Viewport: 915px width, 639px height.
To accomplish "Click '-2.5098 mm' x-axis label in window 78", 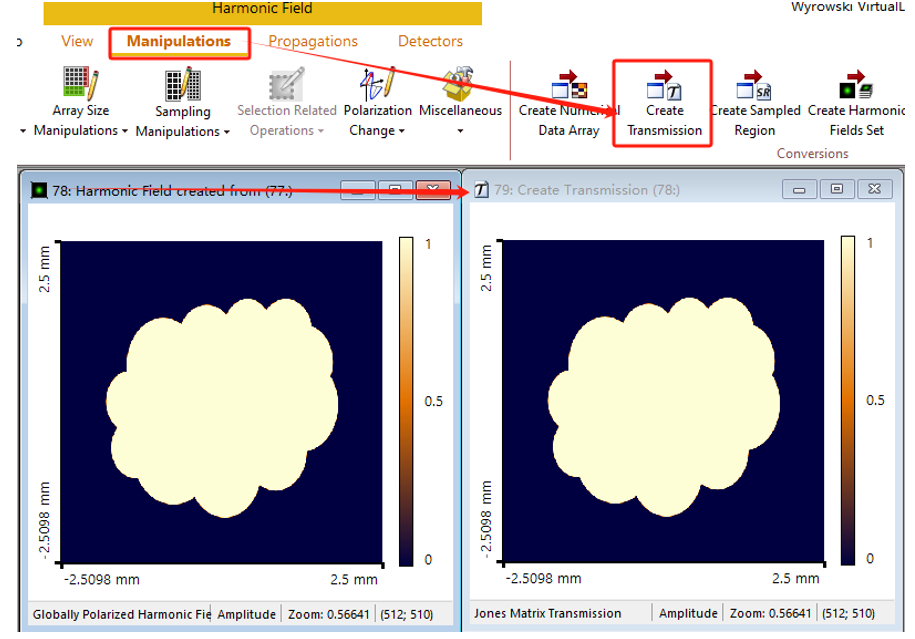I will [x=102, y=579].
